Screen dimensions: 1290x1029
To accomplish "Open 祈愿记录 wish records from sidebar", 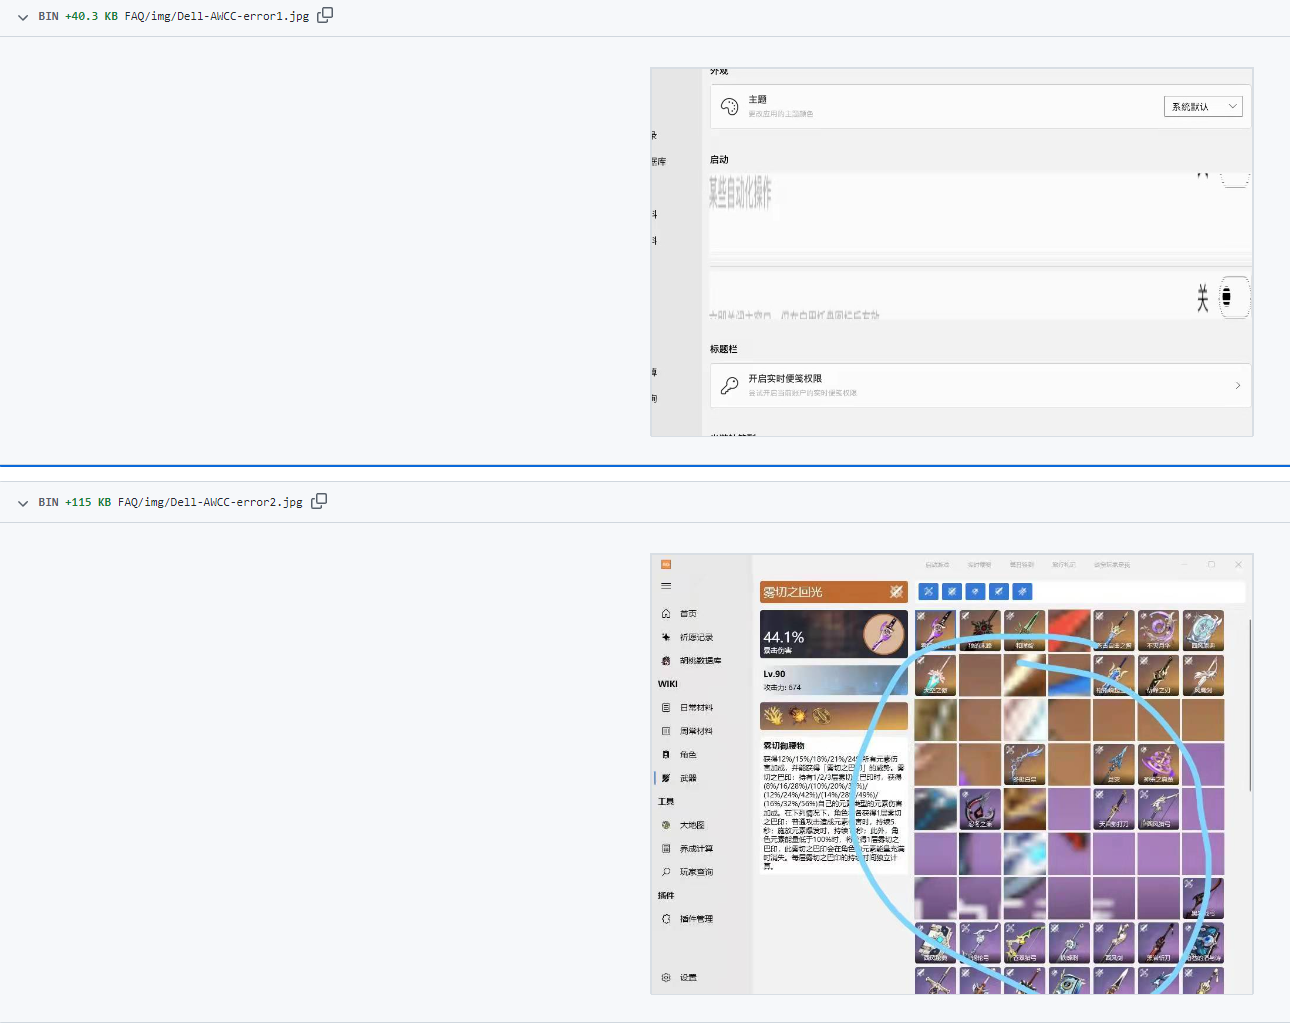I will (695, 637).
